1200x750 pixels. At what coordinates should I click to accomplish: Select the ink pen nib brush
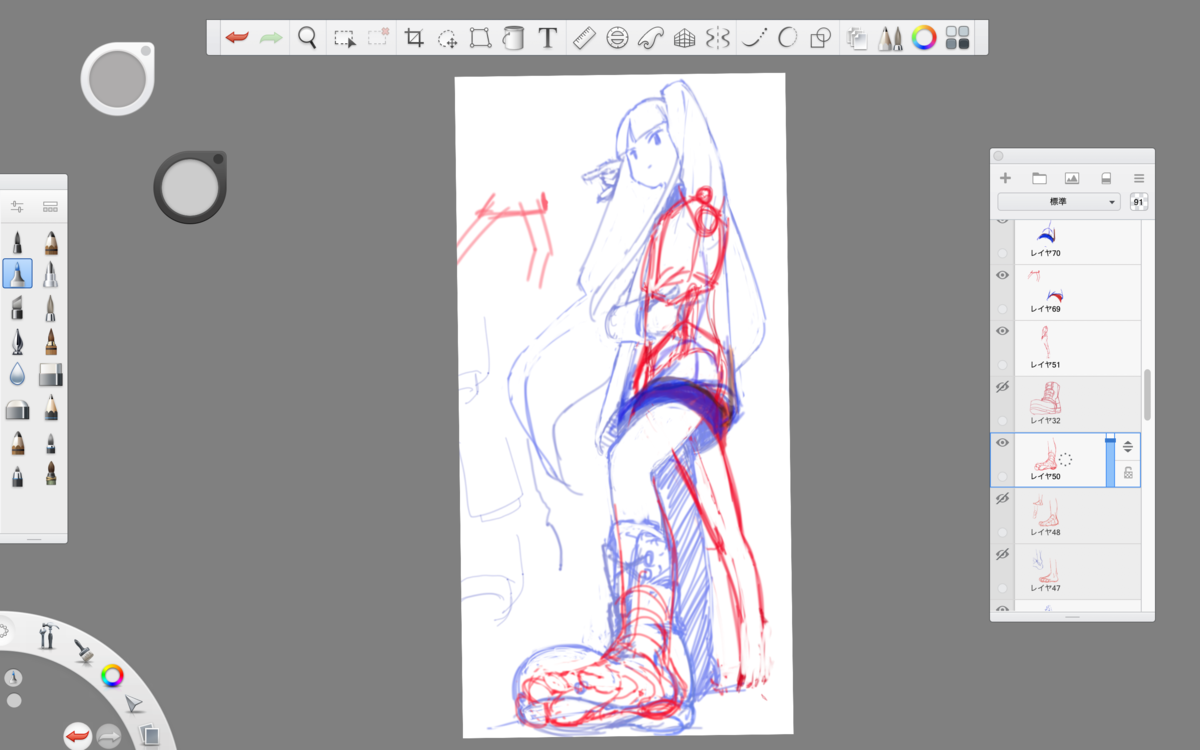17,342
